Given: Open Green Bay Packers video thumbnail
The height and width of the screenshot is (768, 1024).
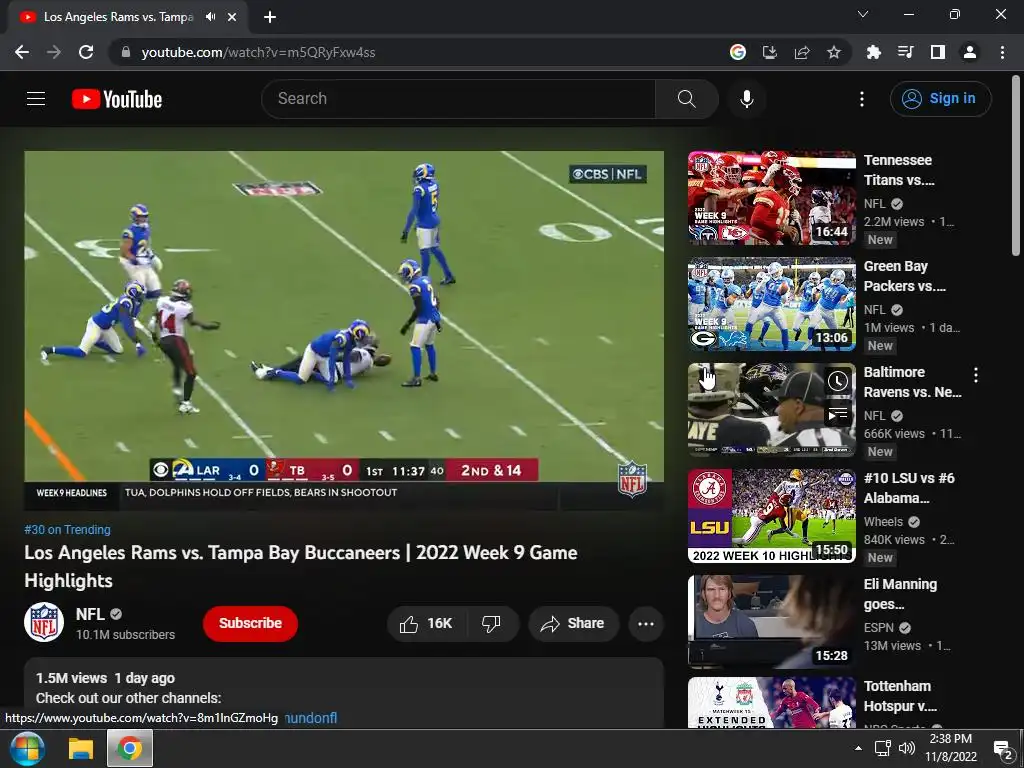Looking at the screenshot, I should (x=771, y=304).
